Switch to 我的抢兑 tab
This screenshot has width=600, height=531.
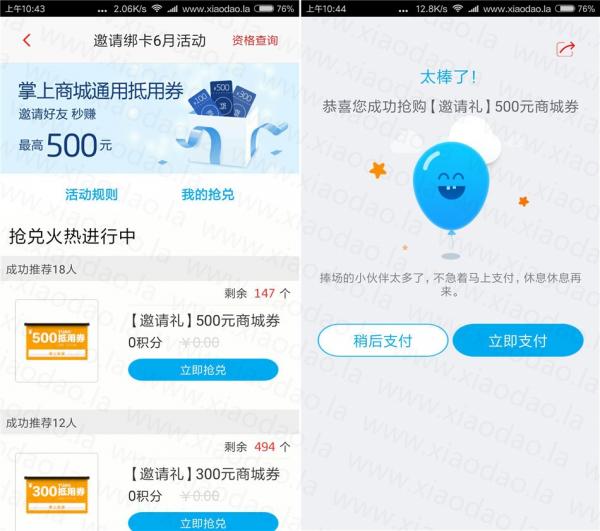coord(207,194)
